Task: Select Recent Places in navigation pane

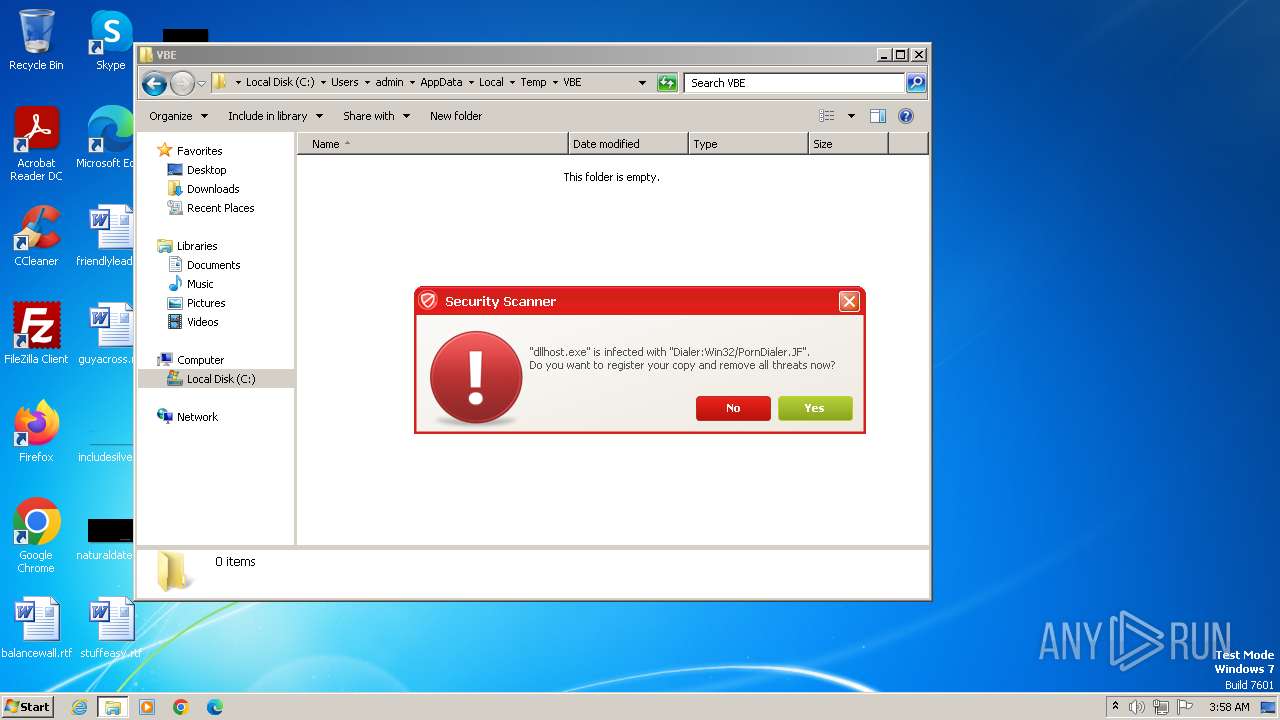Action: [220, 208]
